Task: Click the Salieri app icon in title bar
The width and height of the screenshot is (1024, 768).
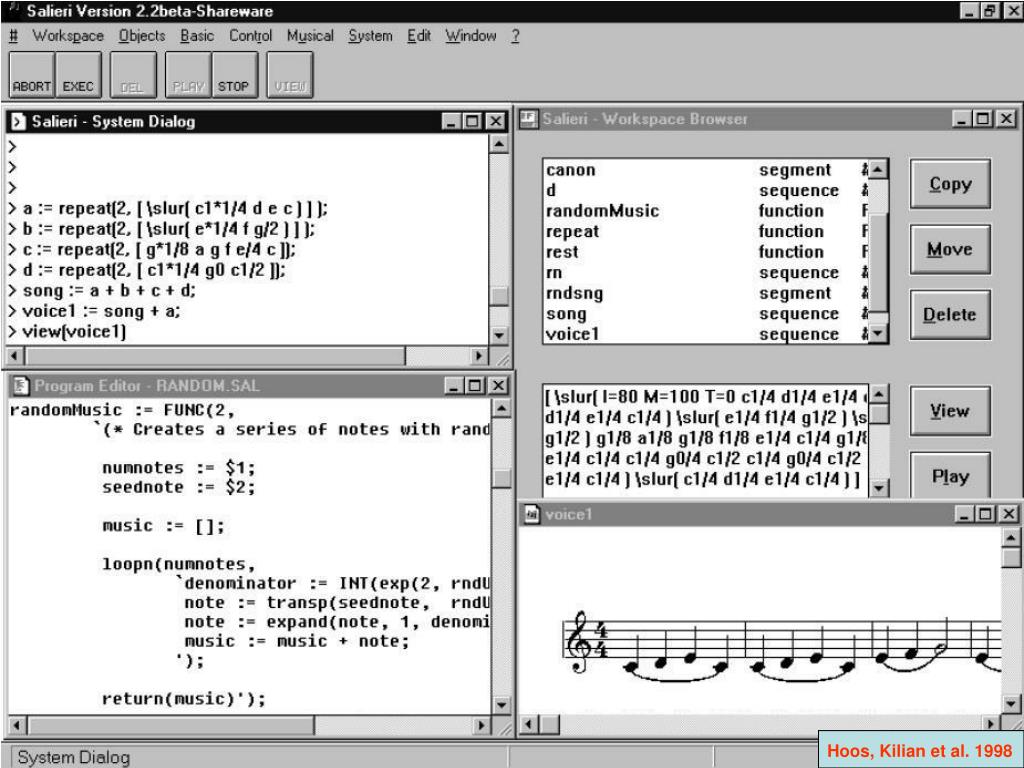Action: click(12, 10)
